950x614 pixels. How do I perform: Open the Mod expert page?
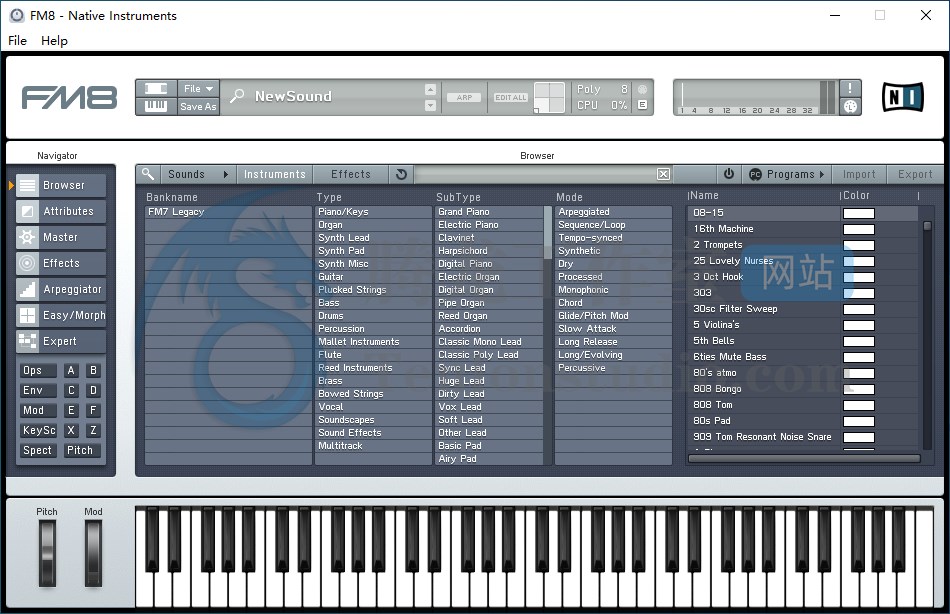(37, 410)
